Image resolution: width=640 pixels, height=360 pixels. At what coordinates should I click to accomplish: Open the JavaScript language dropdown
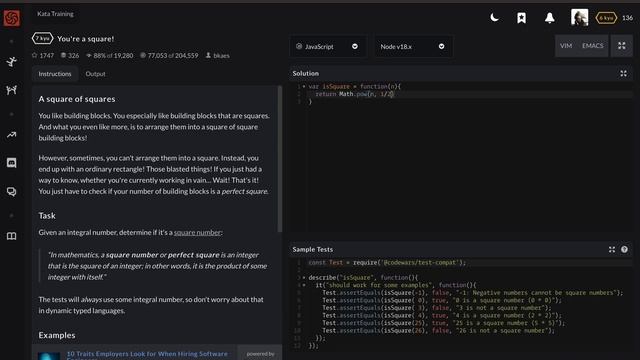tap(327, 47)
